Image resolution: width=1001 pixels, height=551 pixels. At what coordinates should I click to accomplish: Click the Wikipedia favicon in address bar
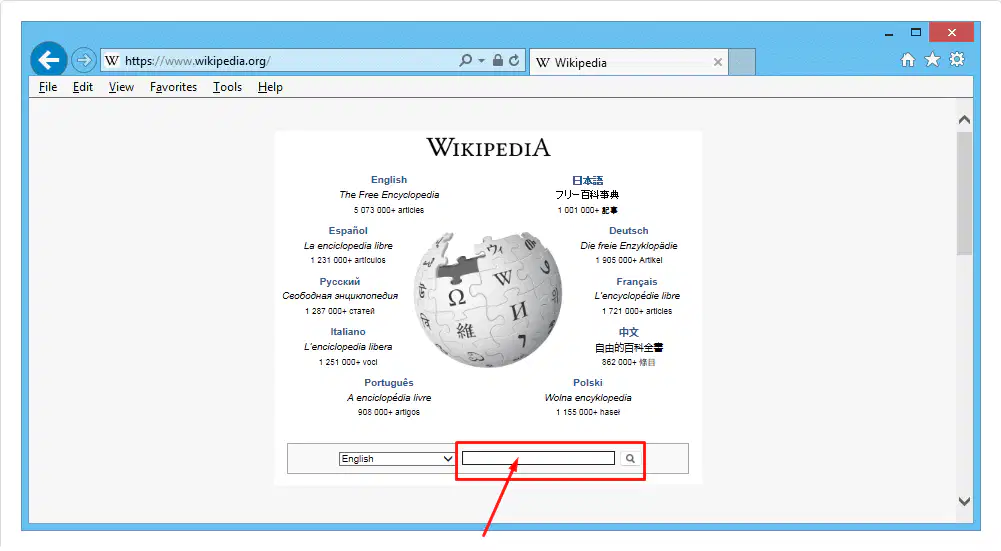pos(112,61)
